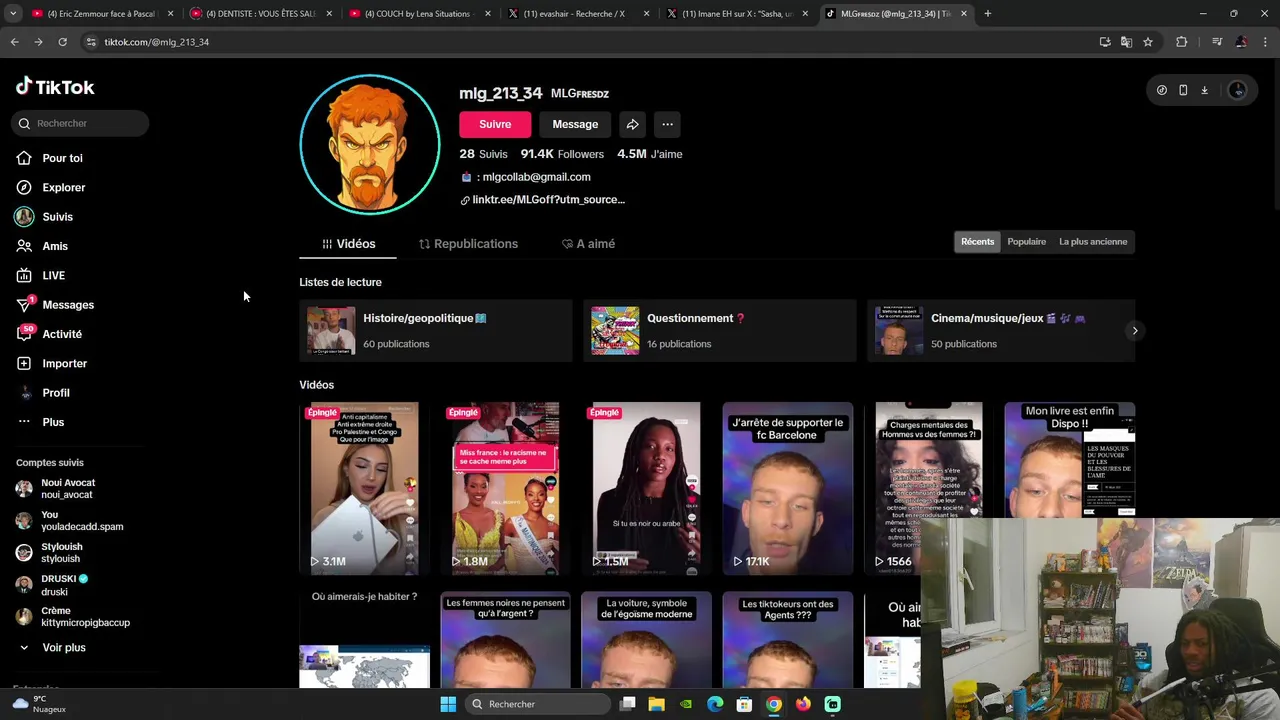Open the Questionnement playlist
The image size is (1280, 720).
tap(719, 330)
